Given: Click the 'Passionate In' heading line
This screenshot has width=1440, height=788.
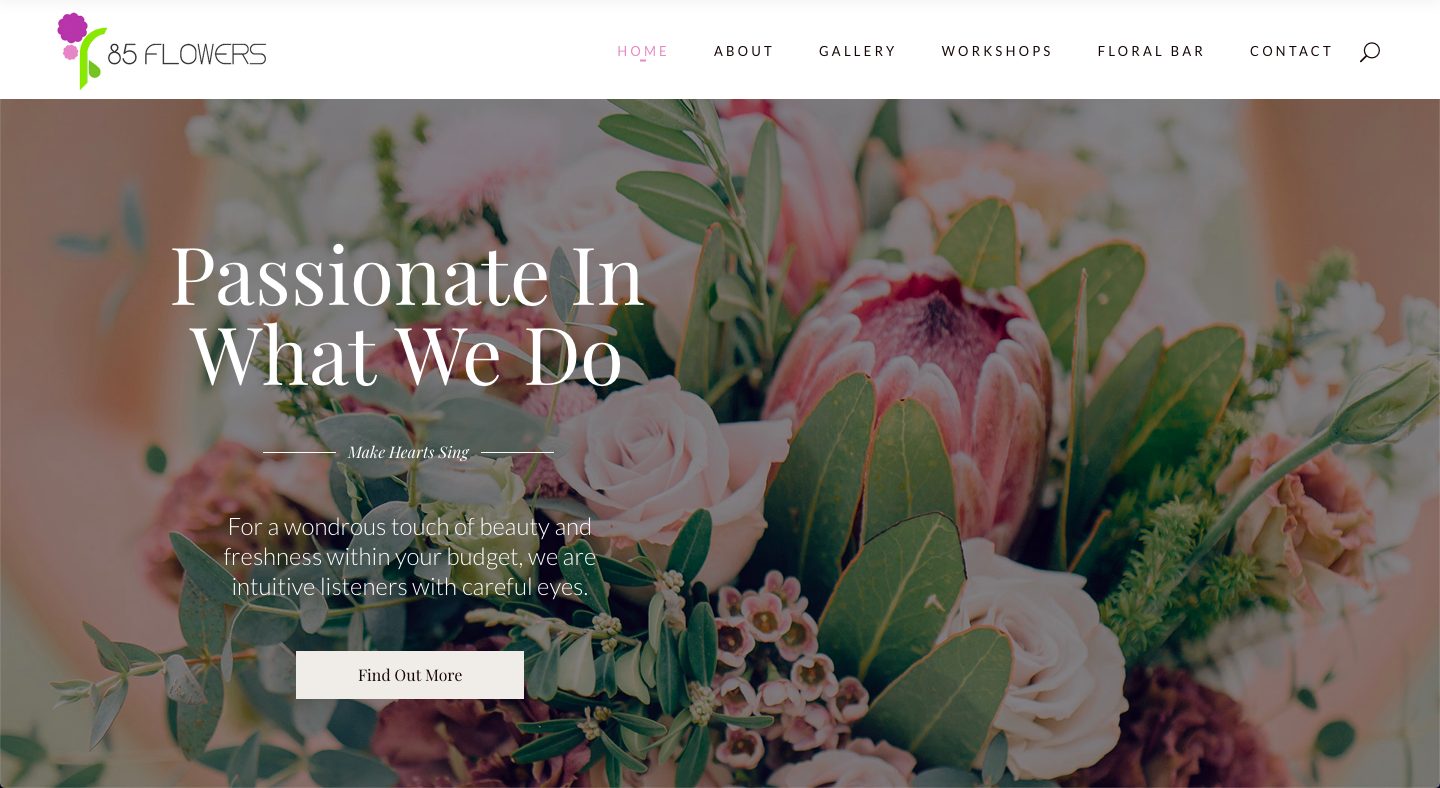Looking at the screenshot, I should pyautogui.click(x=407, y=274).
